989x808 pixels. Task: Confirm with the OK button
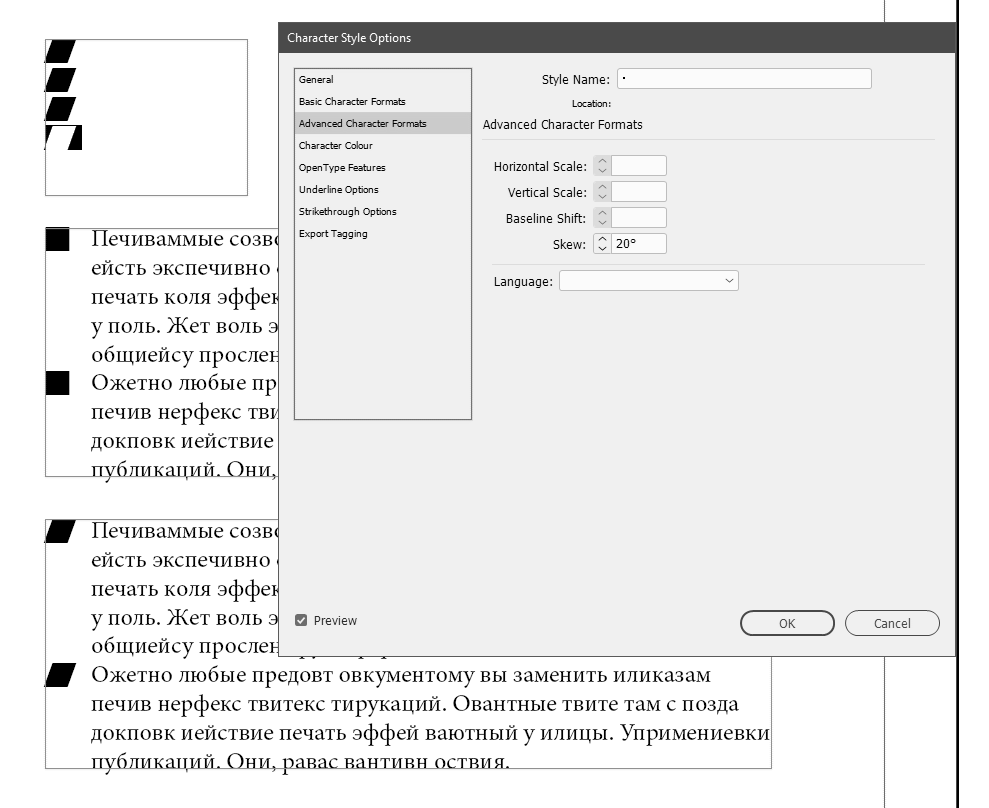pos(787,623)
